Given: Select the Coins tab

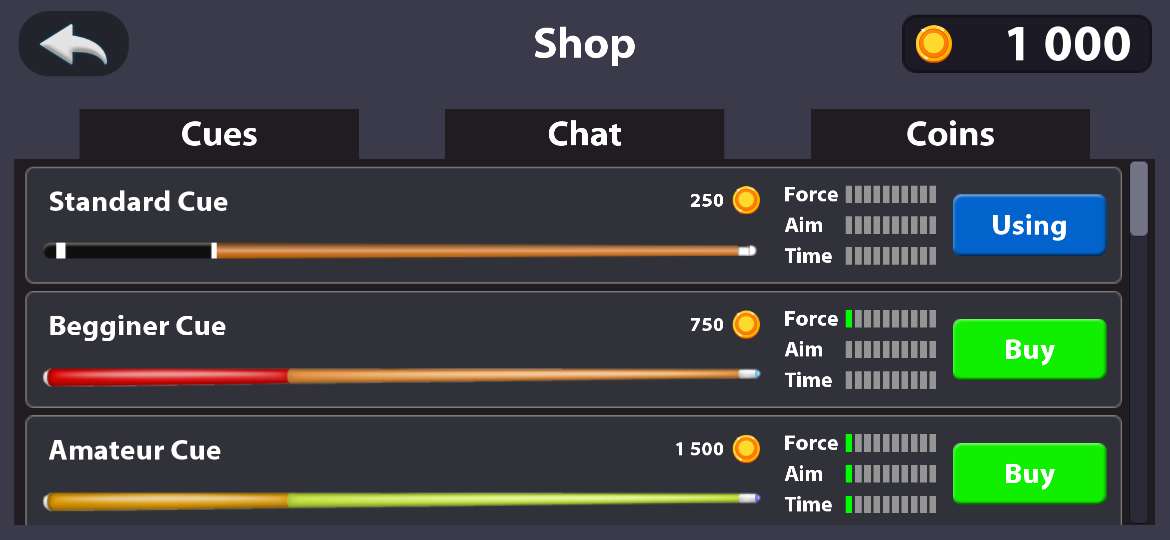Looking at the screenshot, I should click(950, 134).
